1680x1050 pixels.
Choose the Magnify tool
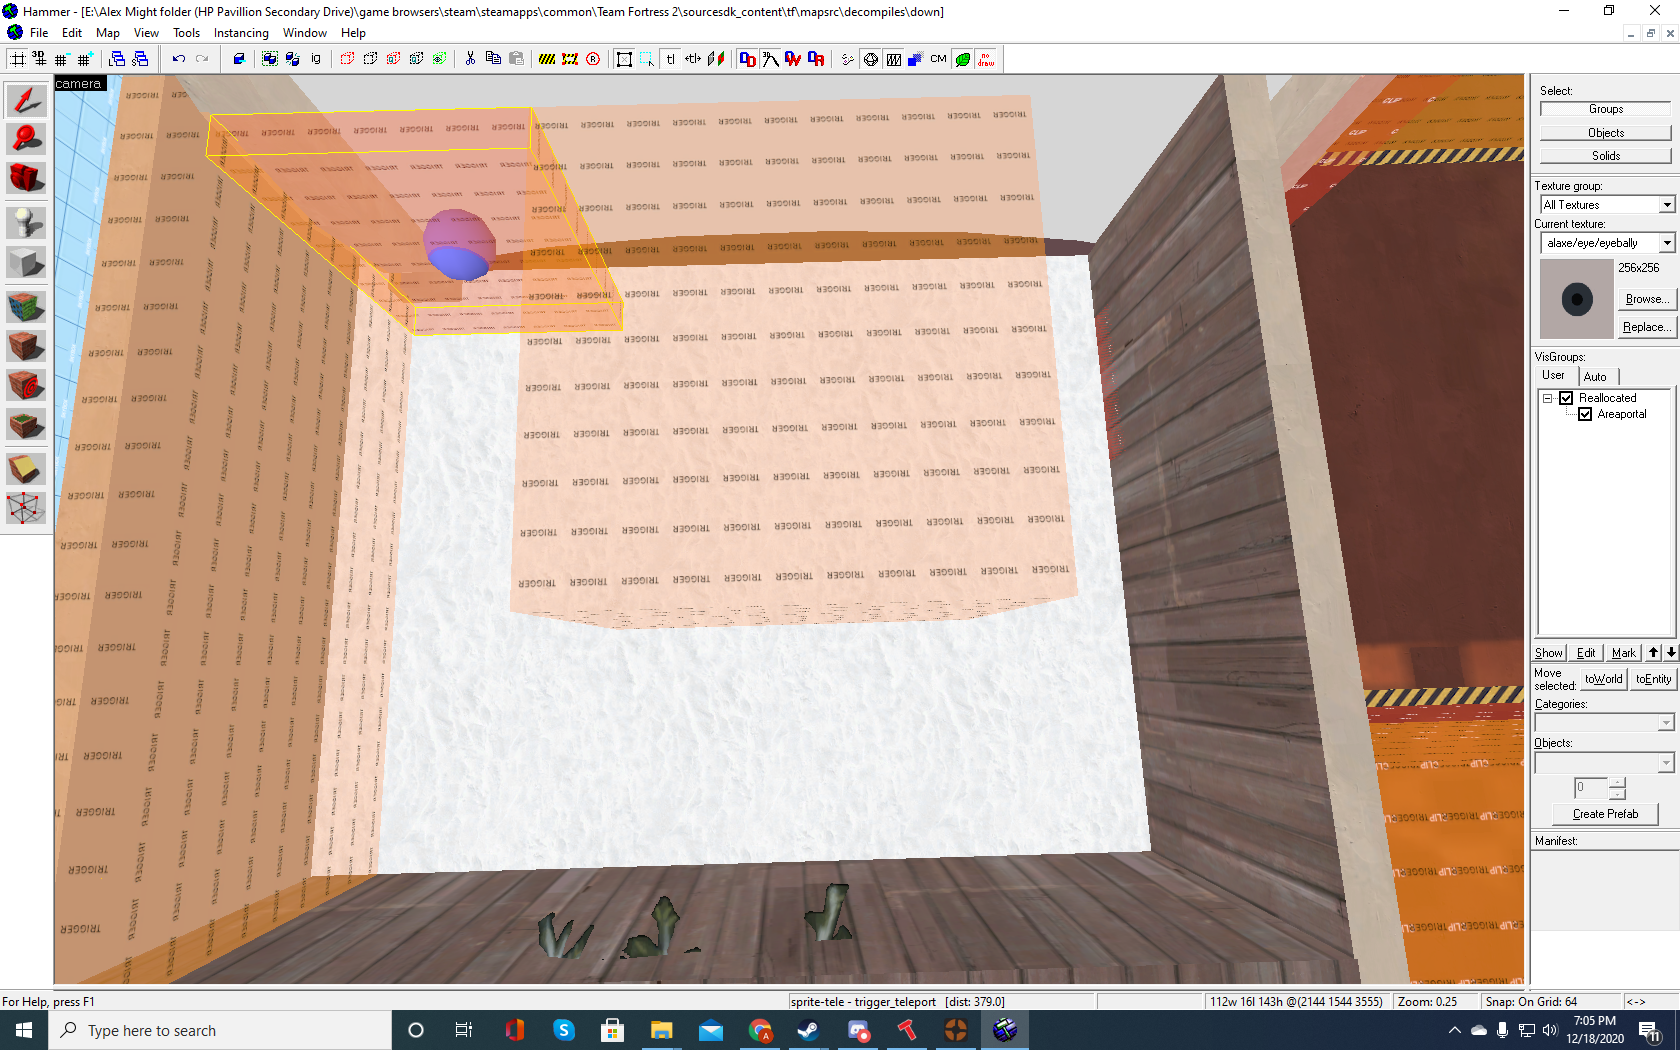[x=26, y=138]
